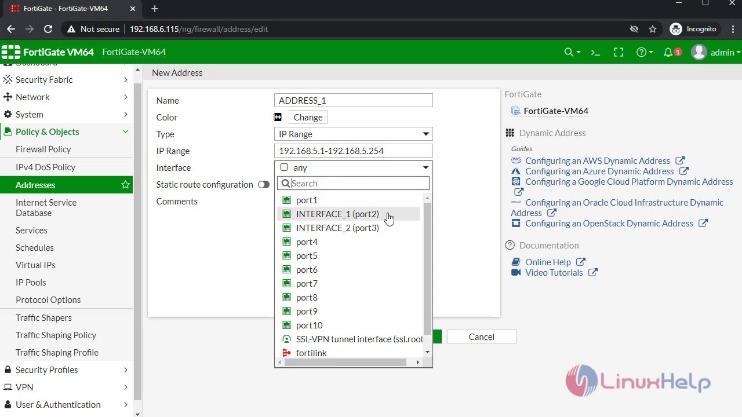Open Firewall Policy page

pos(43,150)
